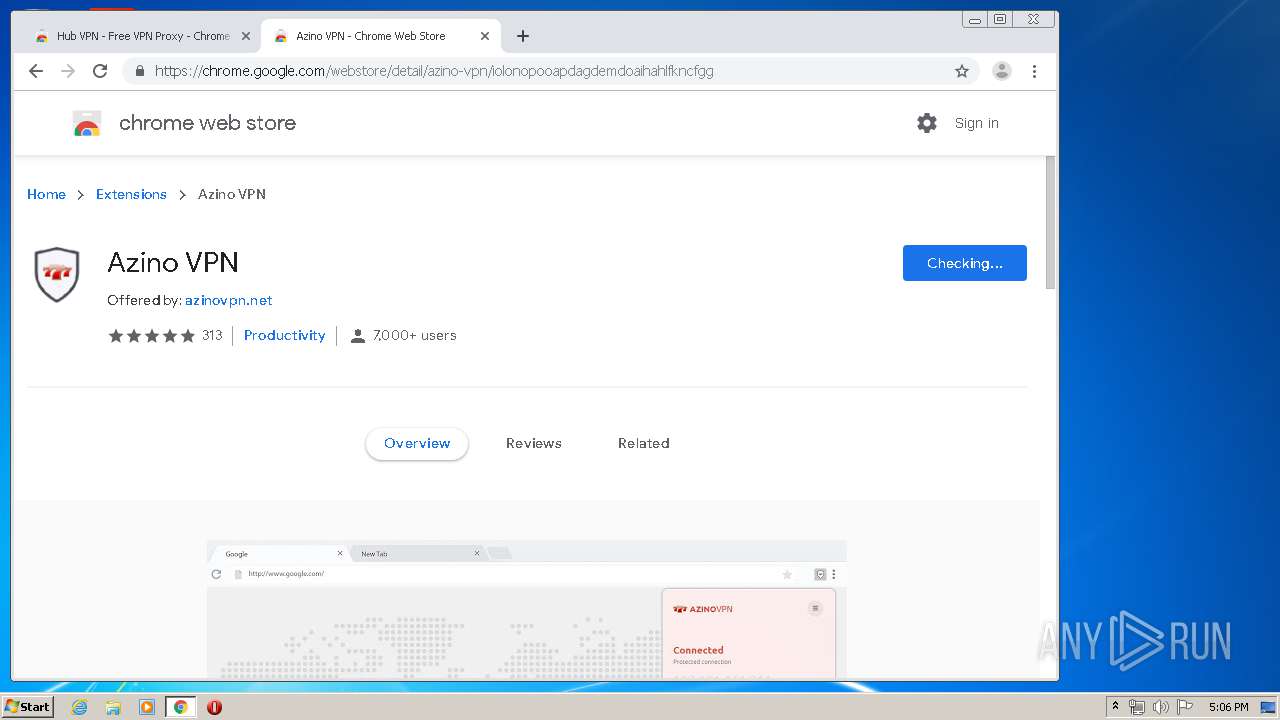This screenshot has width=1280, height=720.
Task: Click the Opera taskbar icon
Action: (214, 707)
